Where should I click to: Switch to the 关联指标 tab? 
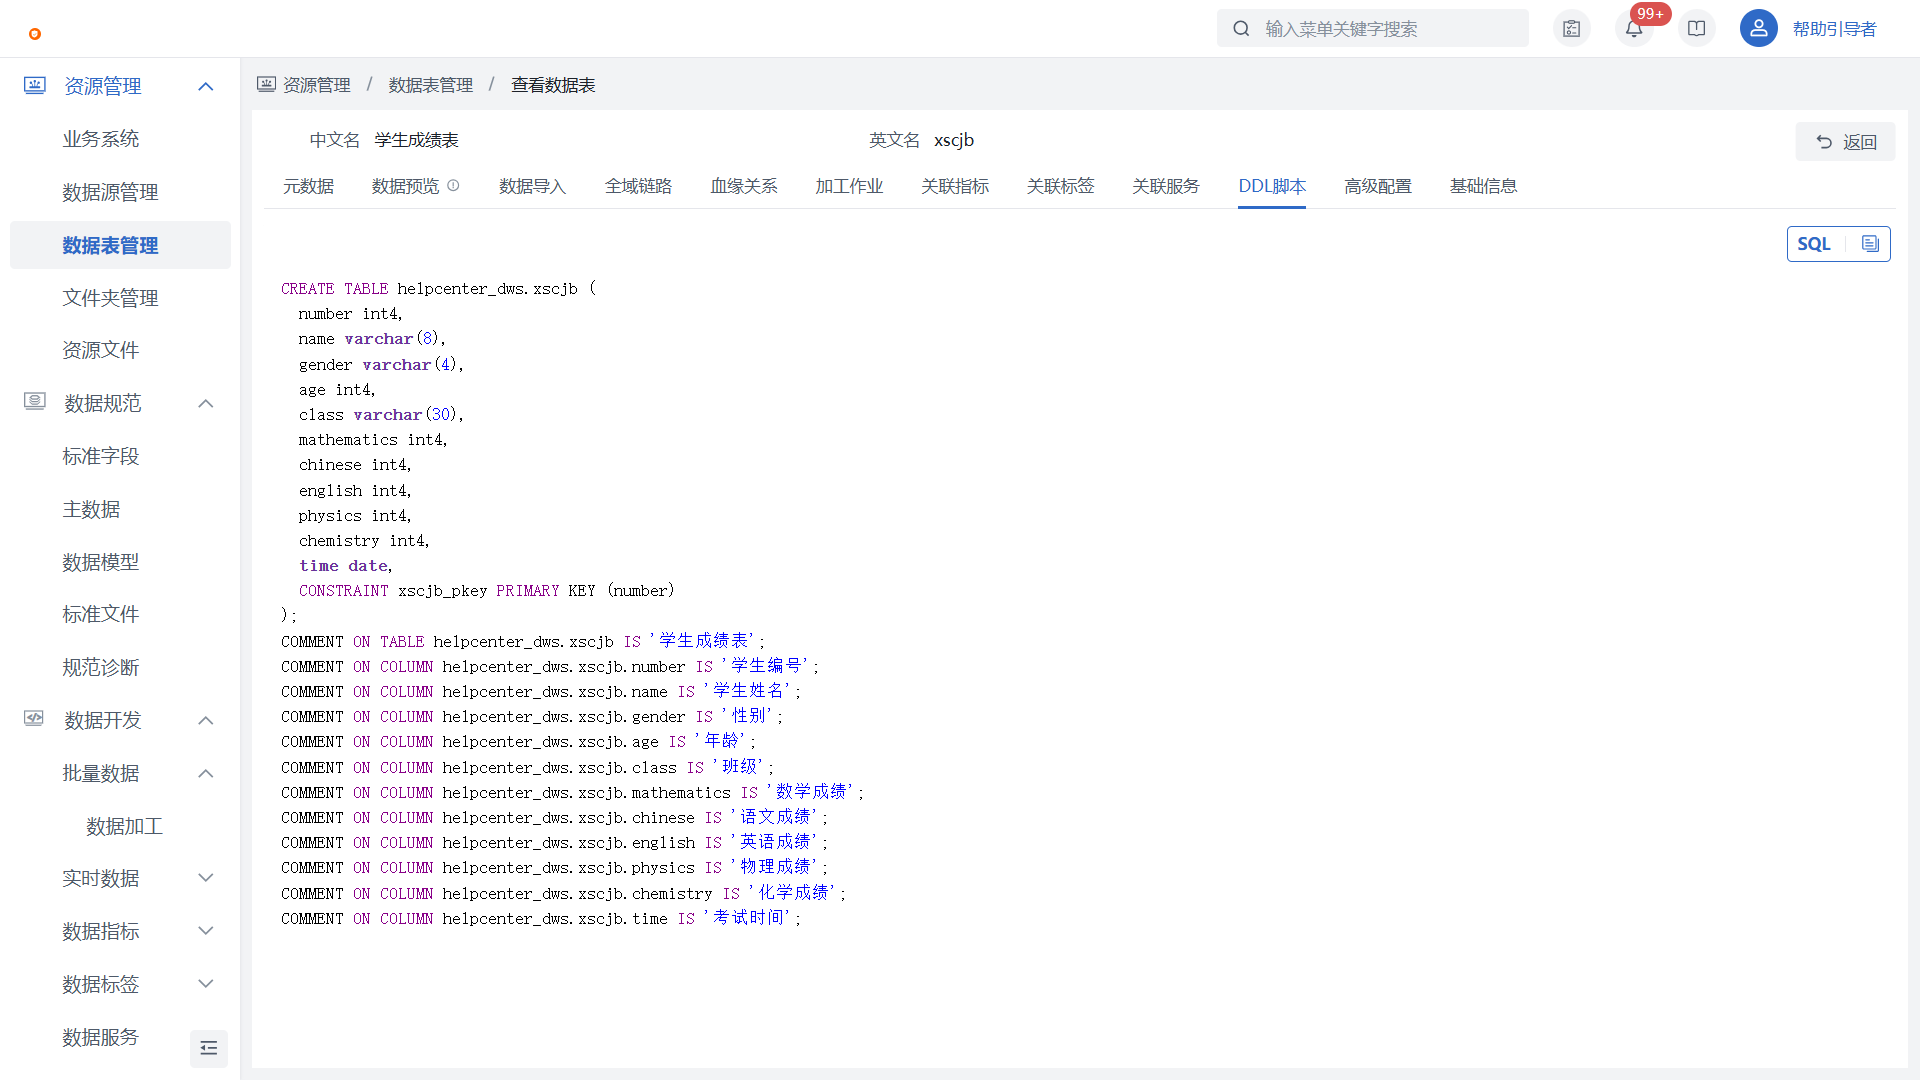955,186
